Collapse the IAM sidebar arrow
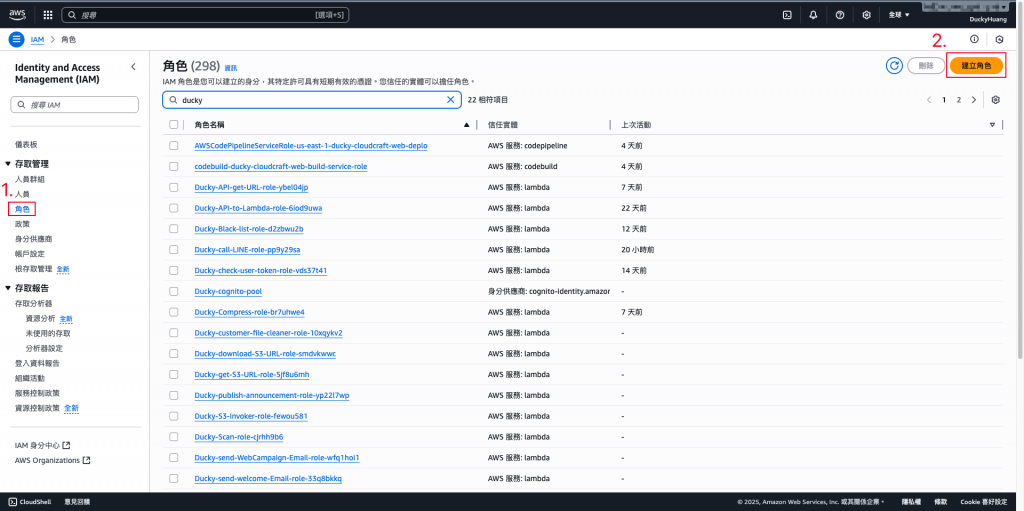 click(x=133, y=67)
